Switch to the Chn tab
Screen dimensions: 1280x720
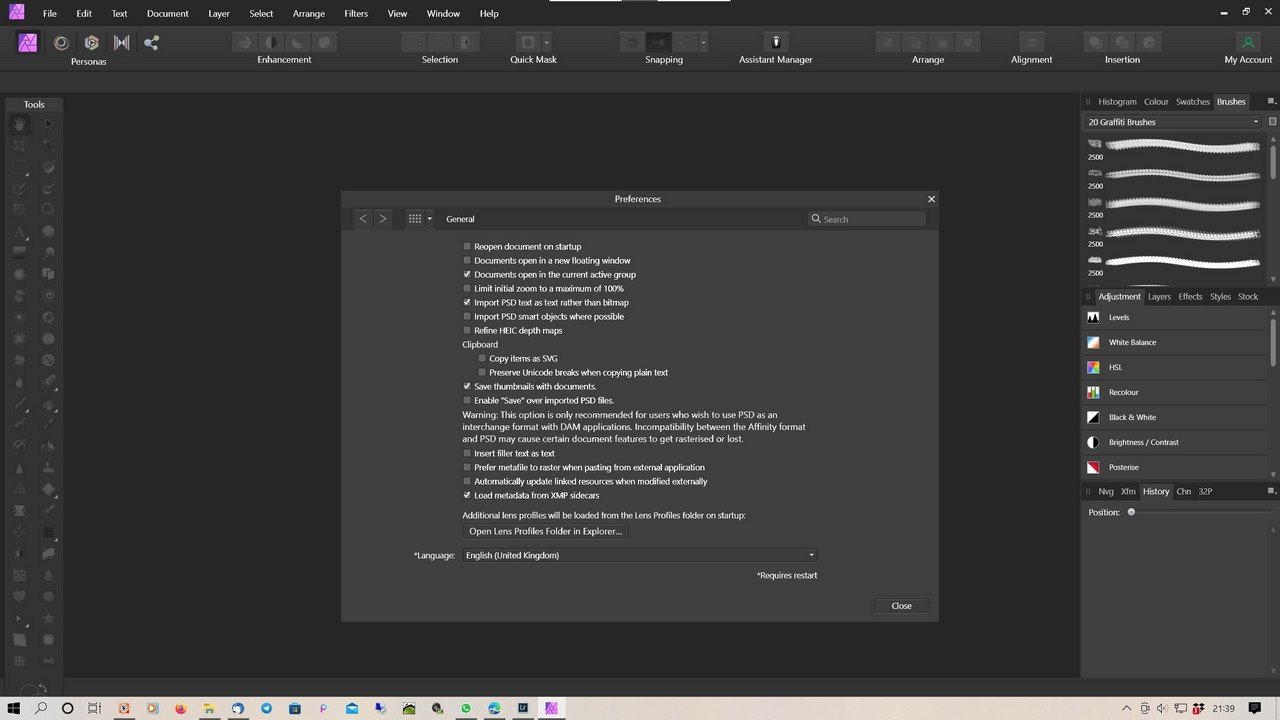click(1183, 491)
